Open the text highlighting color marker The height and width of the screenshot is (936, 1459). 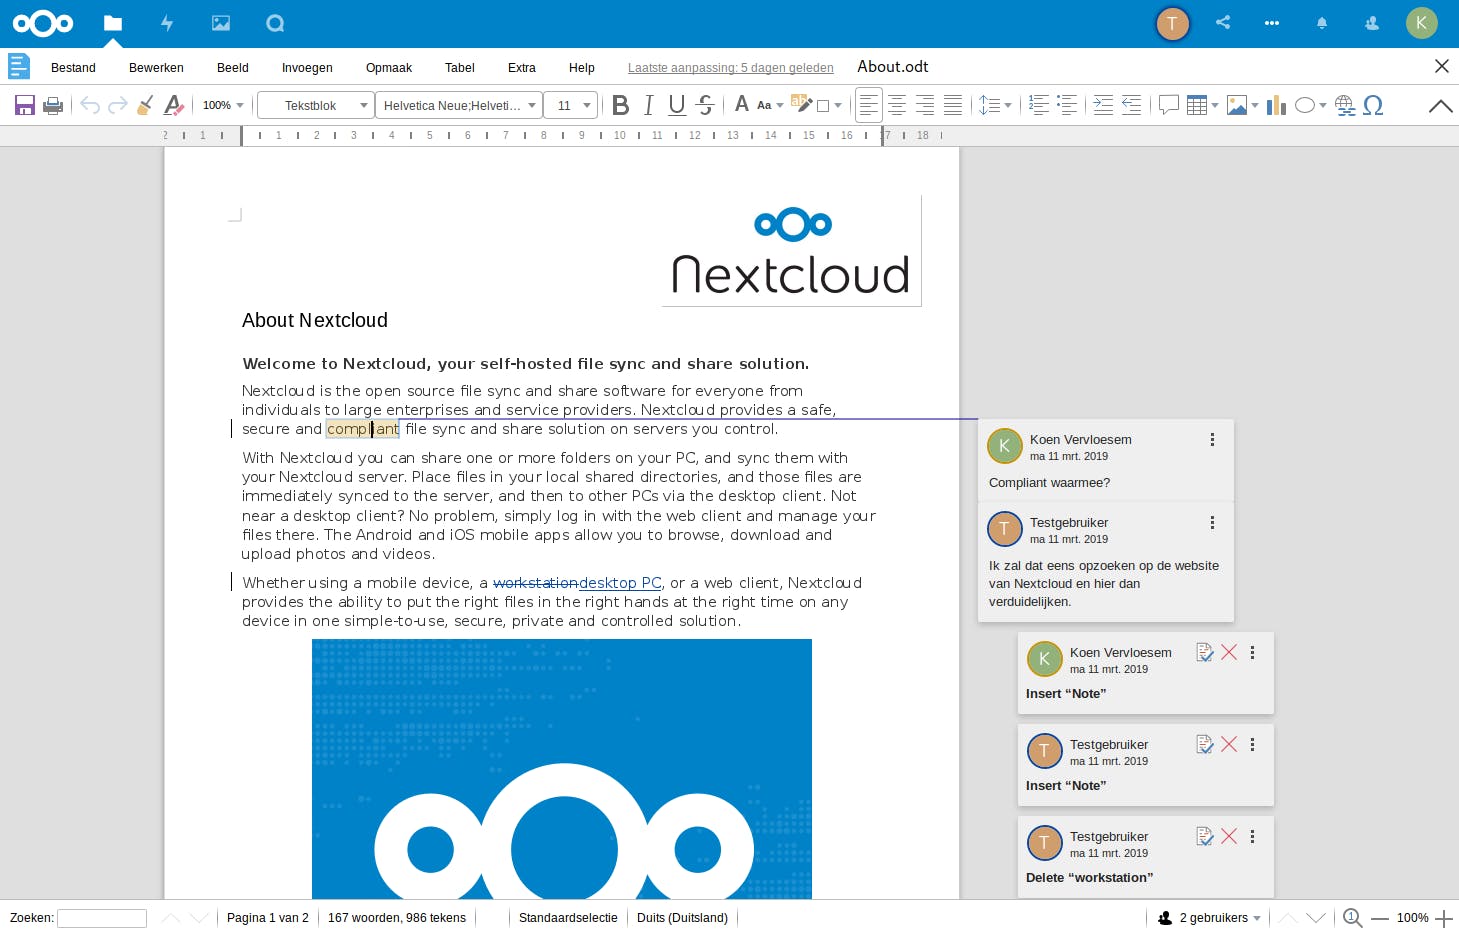point(801,104)
